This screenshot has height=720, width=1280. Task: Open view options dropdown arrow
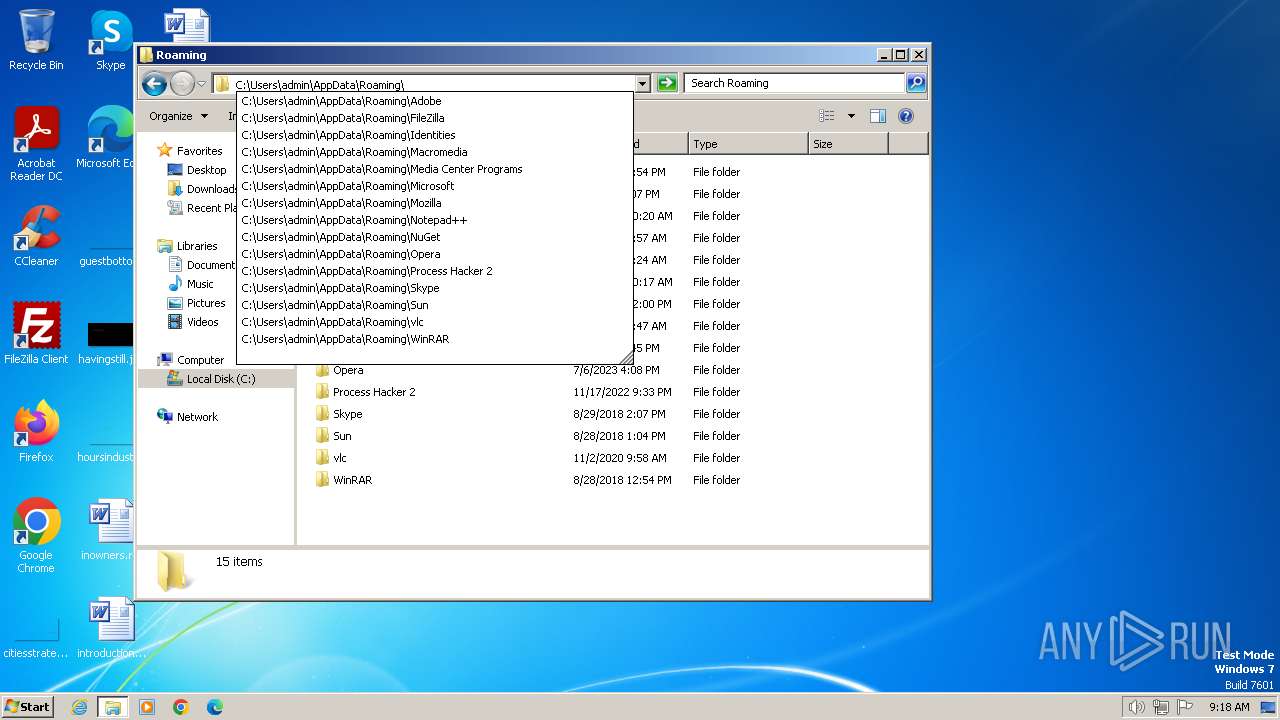tap(851, 116)
